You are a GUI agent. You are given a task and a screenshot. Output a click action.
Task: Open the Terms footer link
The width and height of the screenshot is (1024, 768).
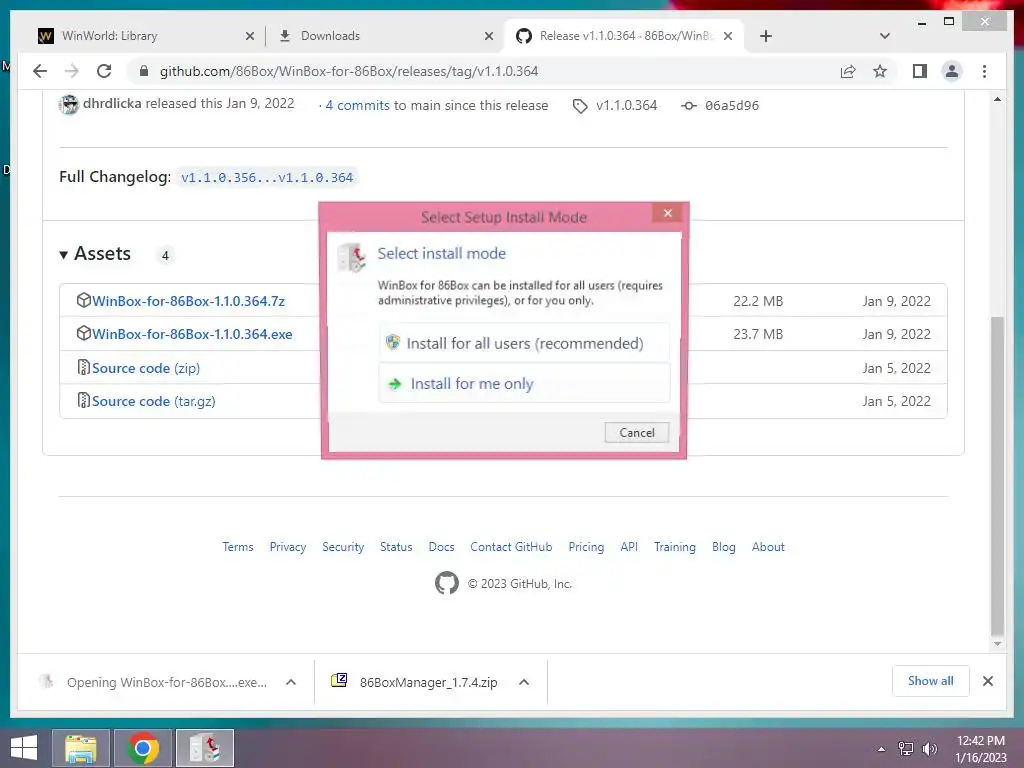pos(238,547)
